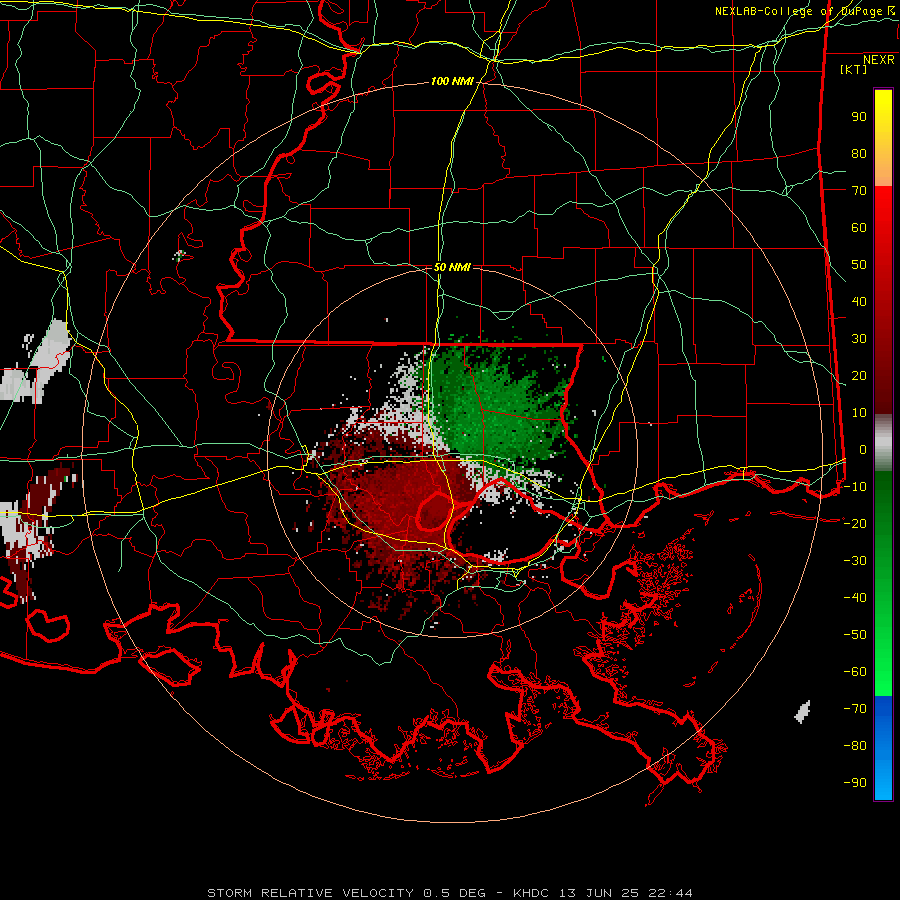The width and height of the screenshot is (900, 900).
Task: Click the 50 NMI range ring label
Action: click(452, 267)
